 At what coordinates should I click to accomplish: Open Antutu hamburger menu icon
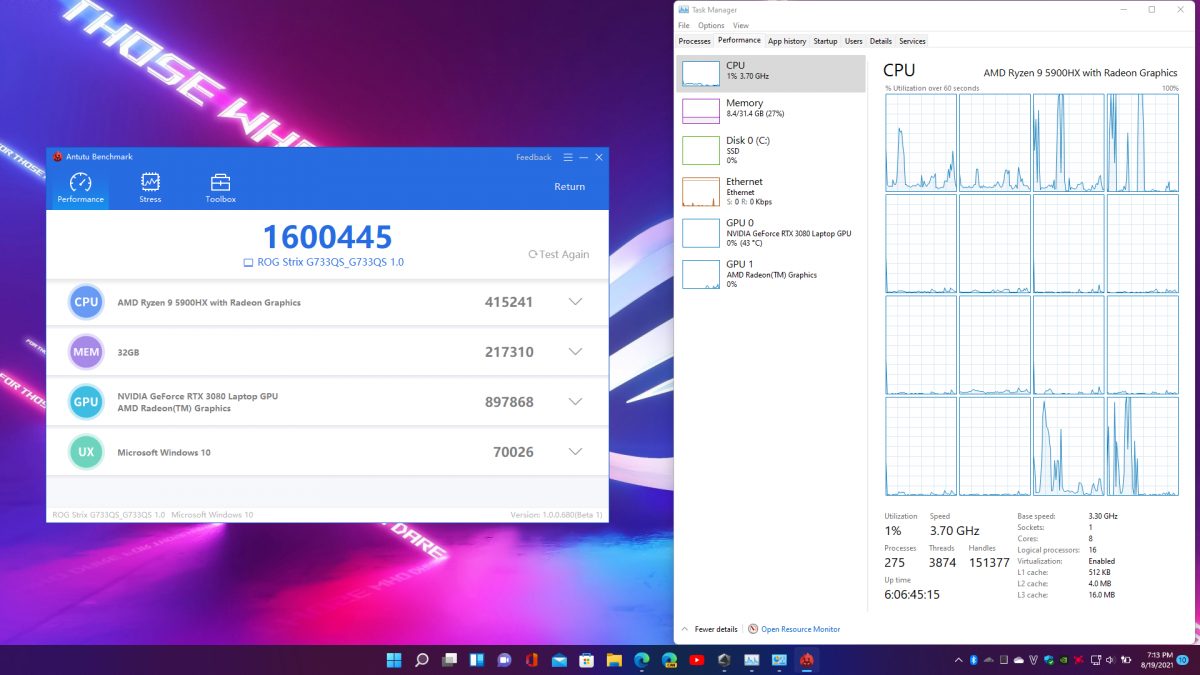[568, 157]
